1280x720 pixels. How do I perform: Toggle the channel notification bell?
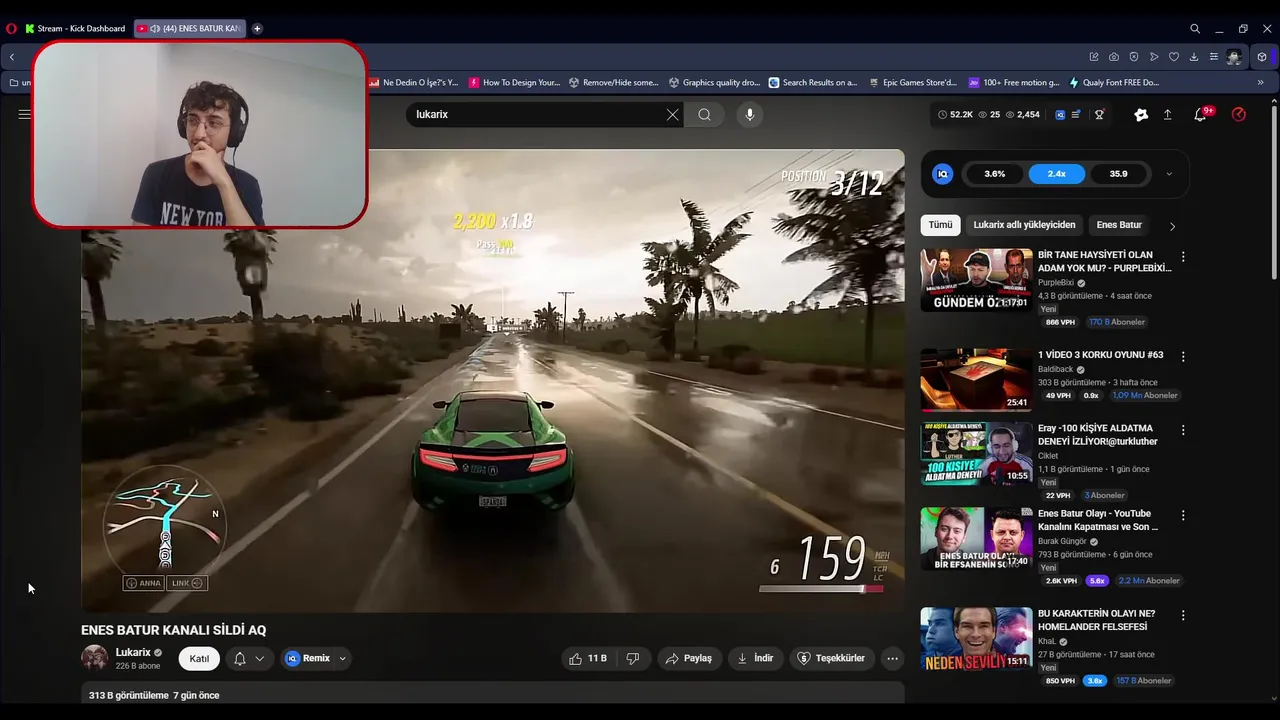click(239, 658)
